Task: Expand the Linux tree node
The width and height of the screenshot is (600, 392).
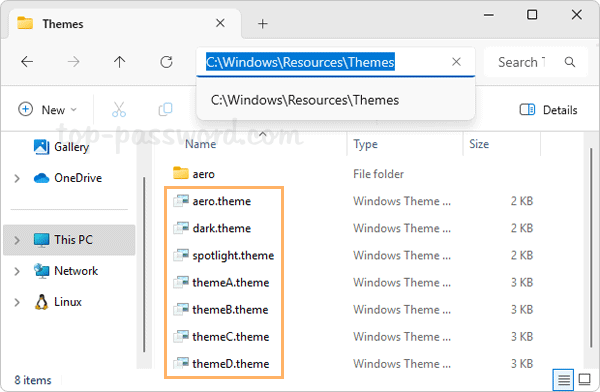Action: [x=17, y=302]
